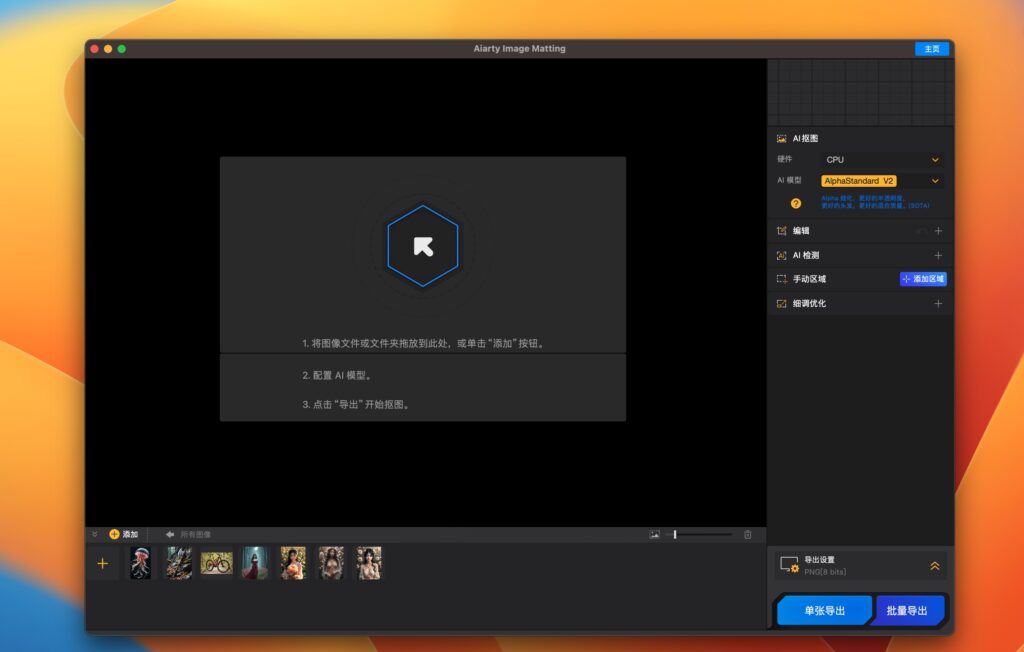Select the 编辑 crop tool icon
Viewport: 1024px width, 652px height.
coord(781,231)
